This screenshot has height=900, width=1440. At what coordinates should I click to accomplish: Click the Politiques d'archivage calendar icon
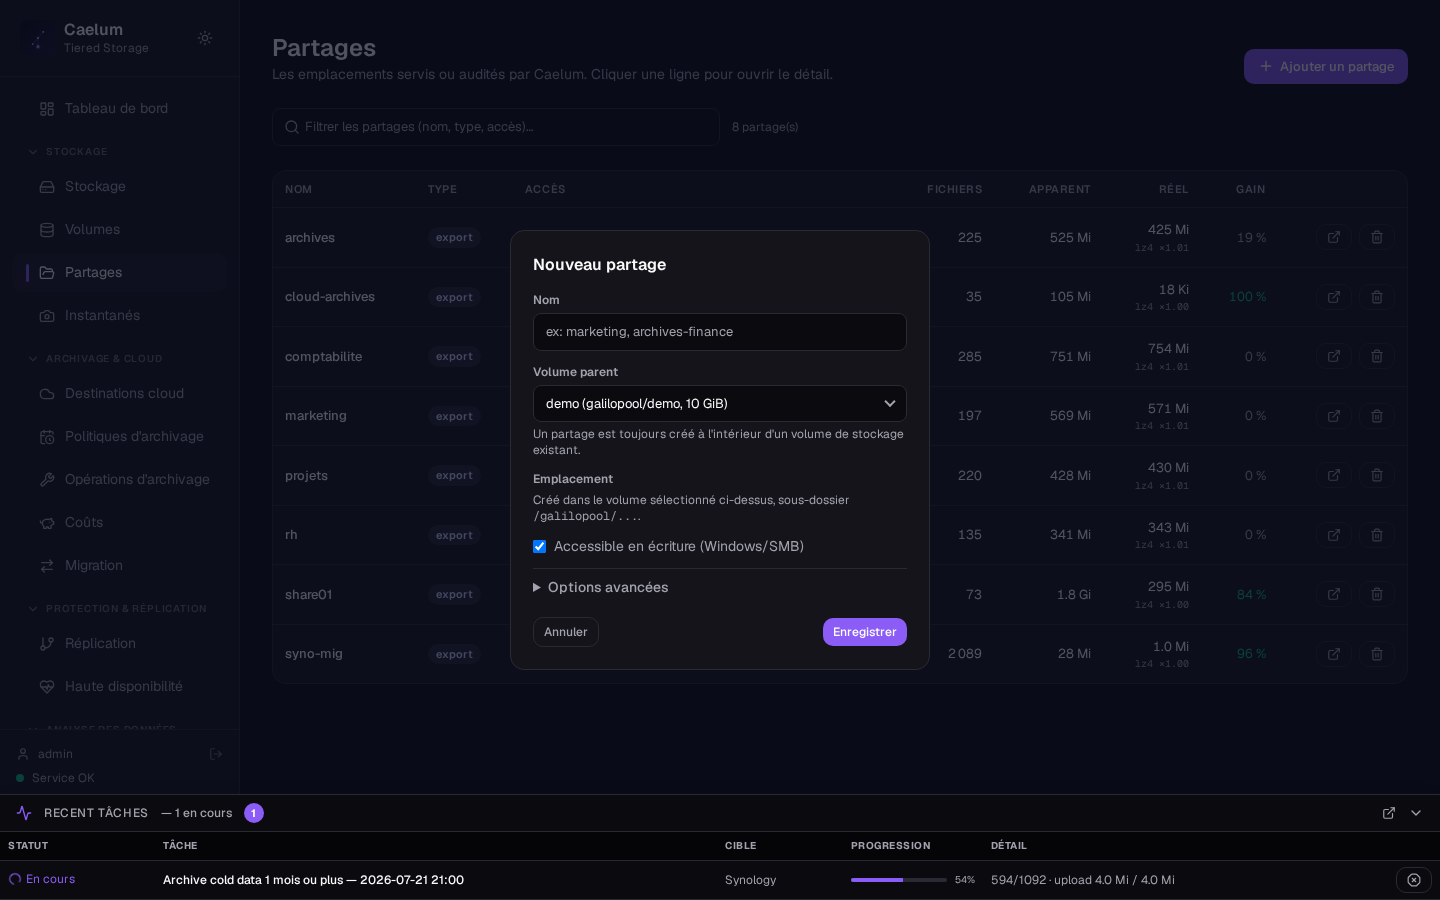[x=47, y=436]
